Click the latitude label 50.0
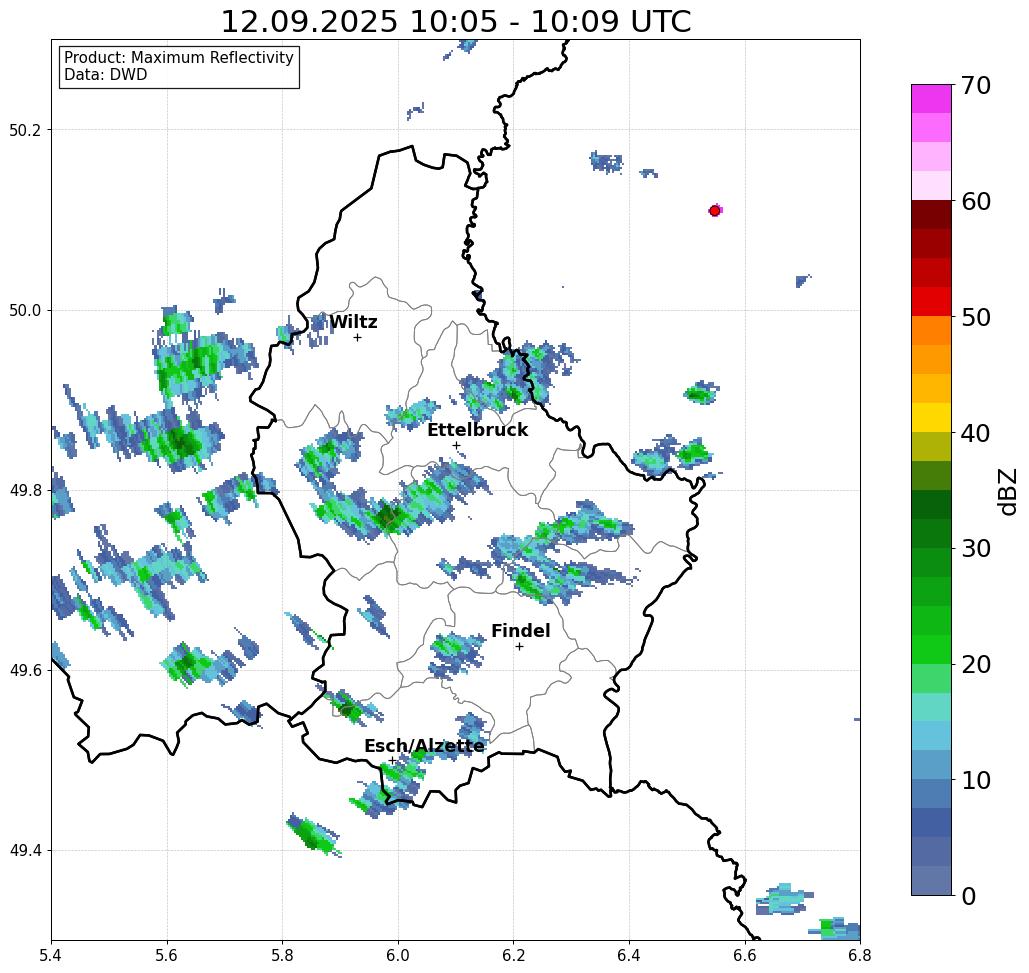 (24, 310)
